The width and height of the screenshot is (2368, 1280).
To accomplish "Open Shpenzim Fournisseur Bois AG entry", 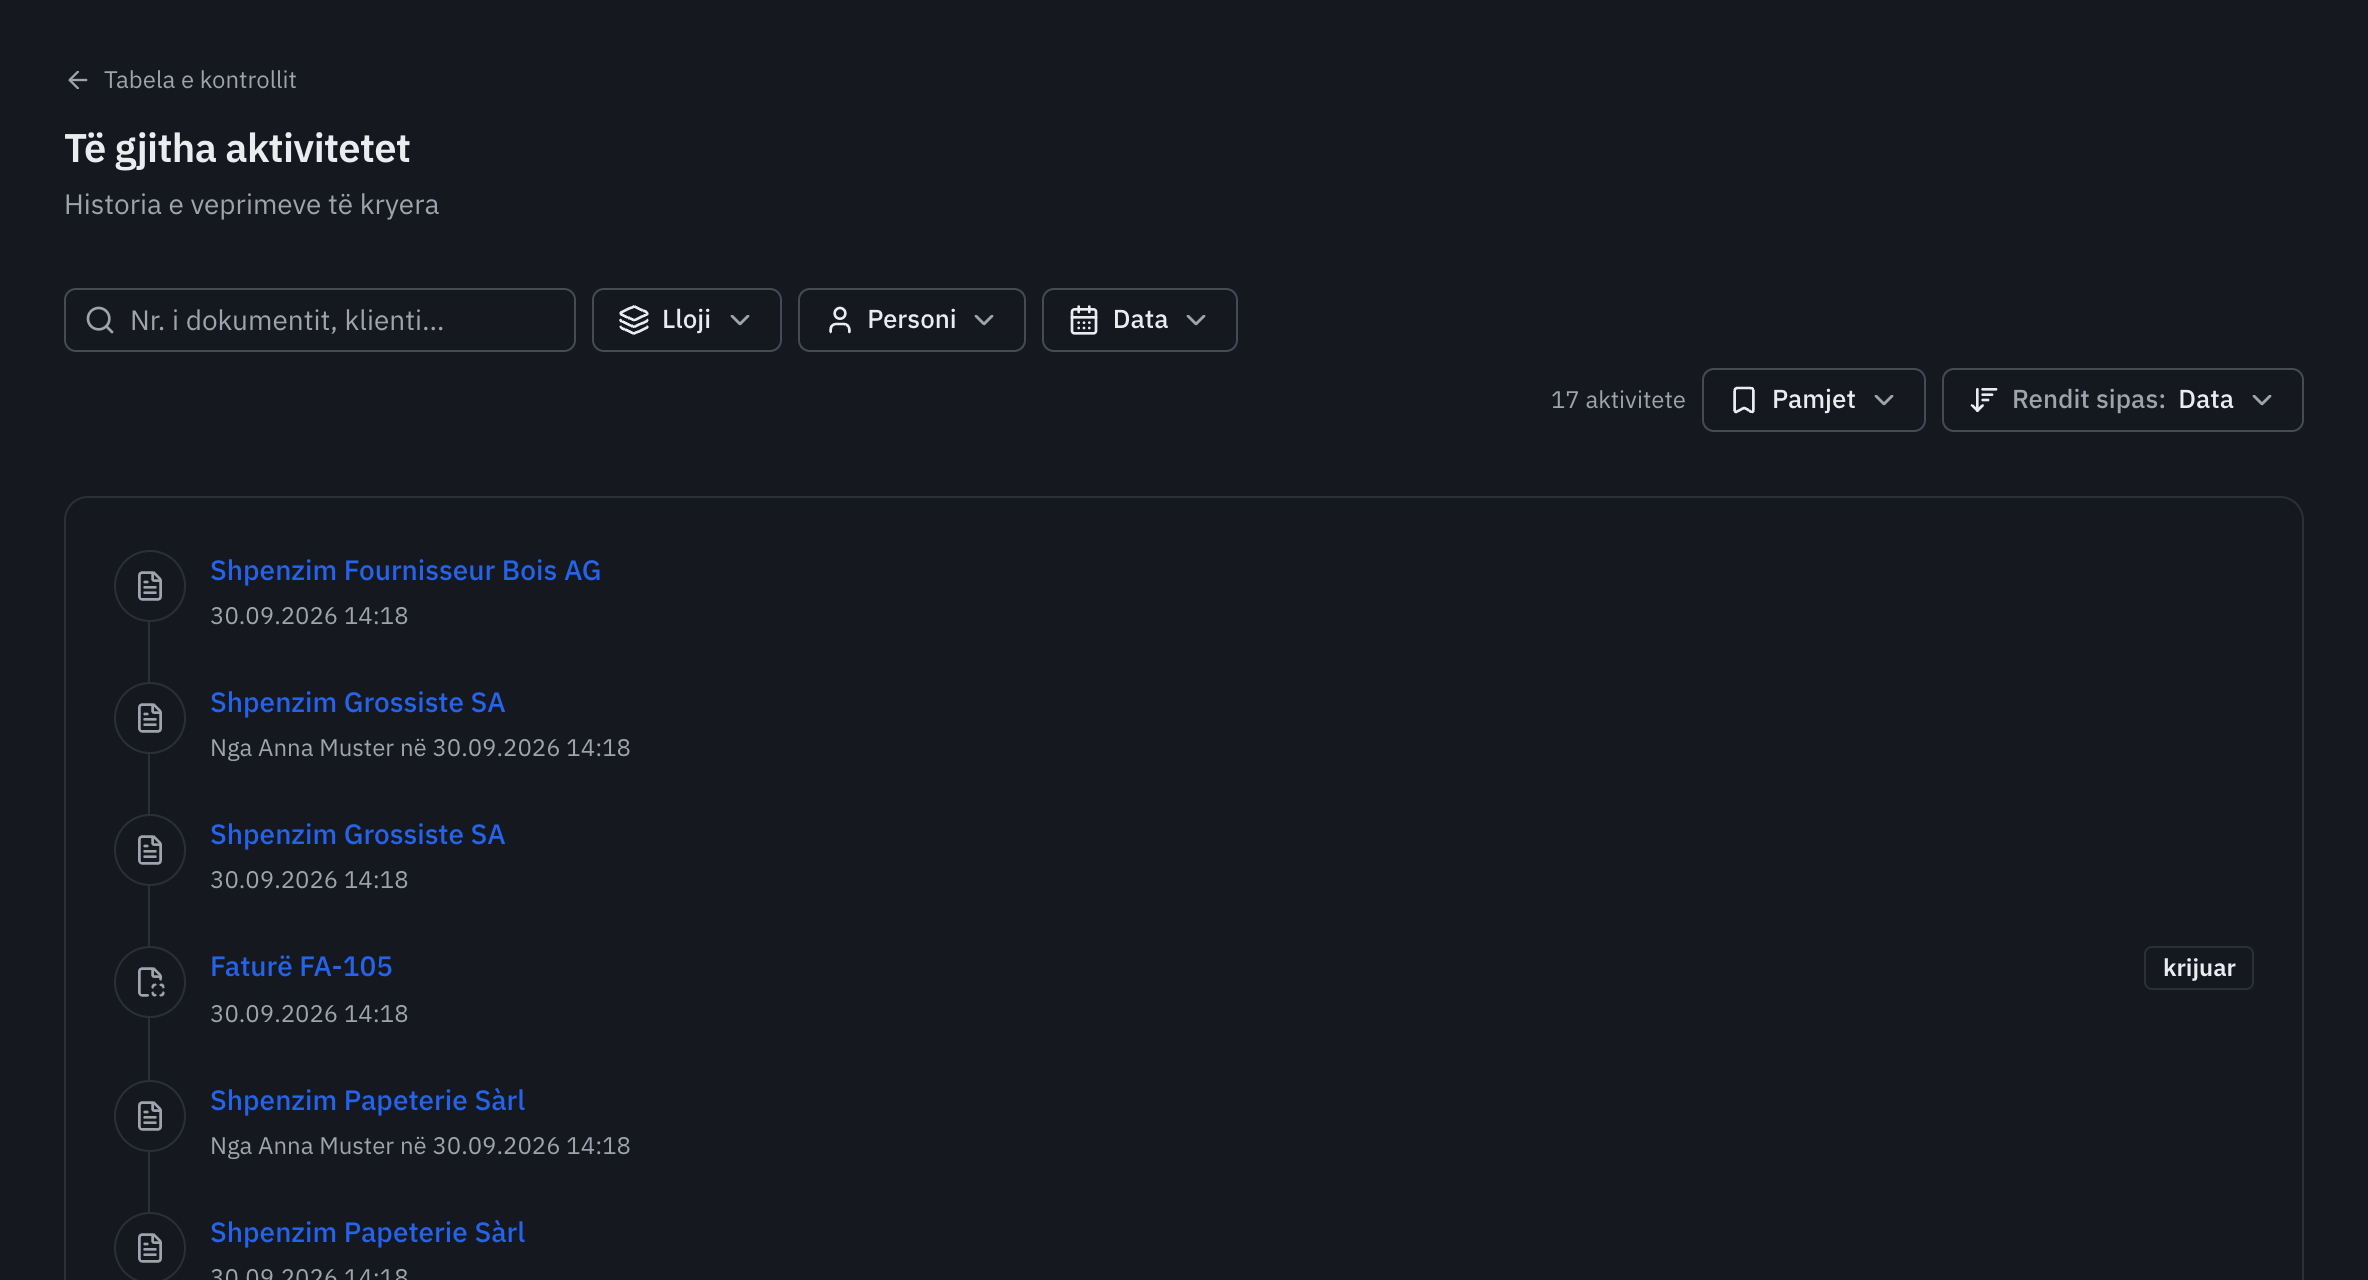I will coord(405,570).
